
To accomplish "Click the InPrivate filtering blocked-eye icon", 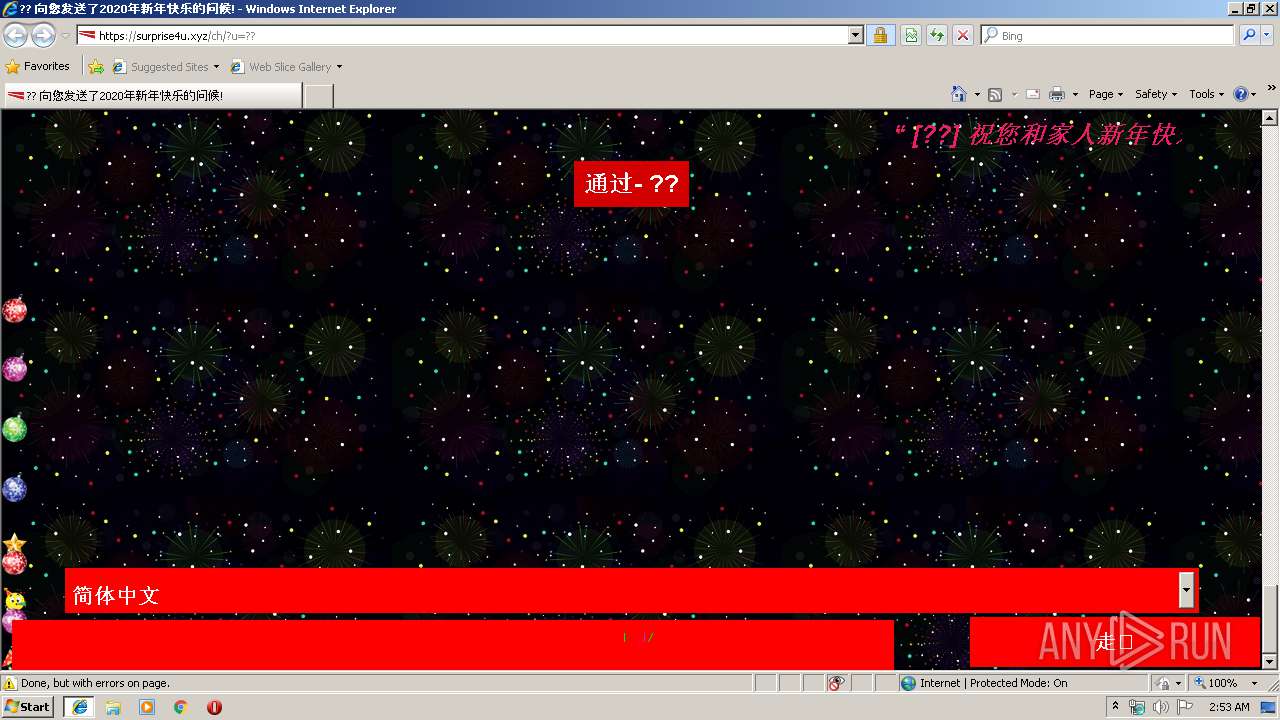I will (x=837, y=683).
